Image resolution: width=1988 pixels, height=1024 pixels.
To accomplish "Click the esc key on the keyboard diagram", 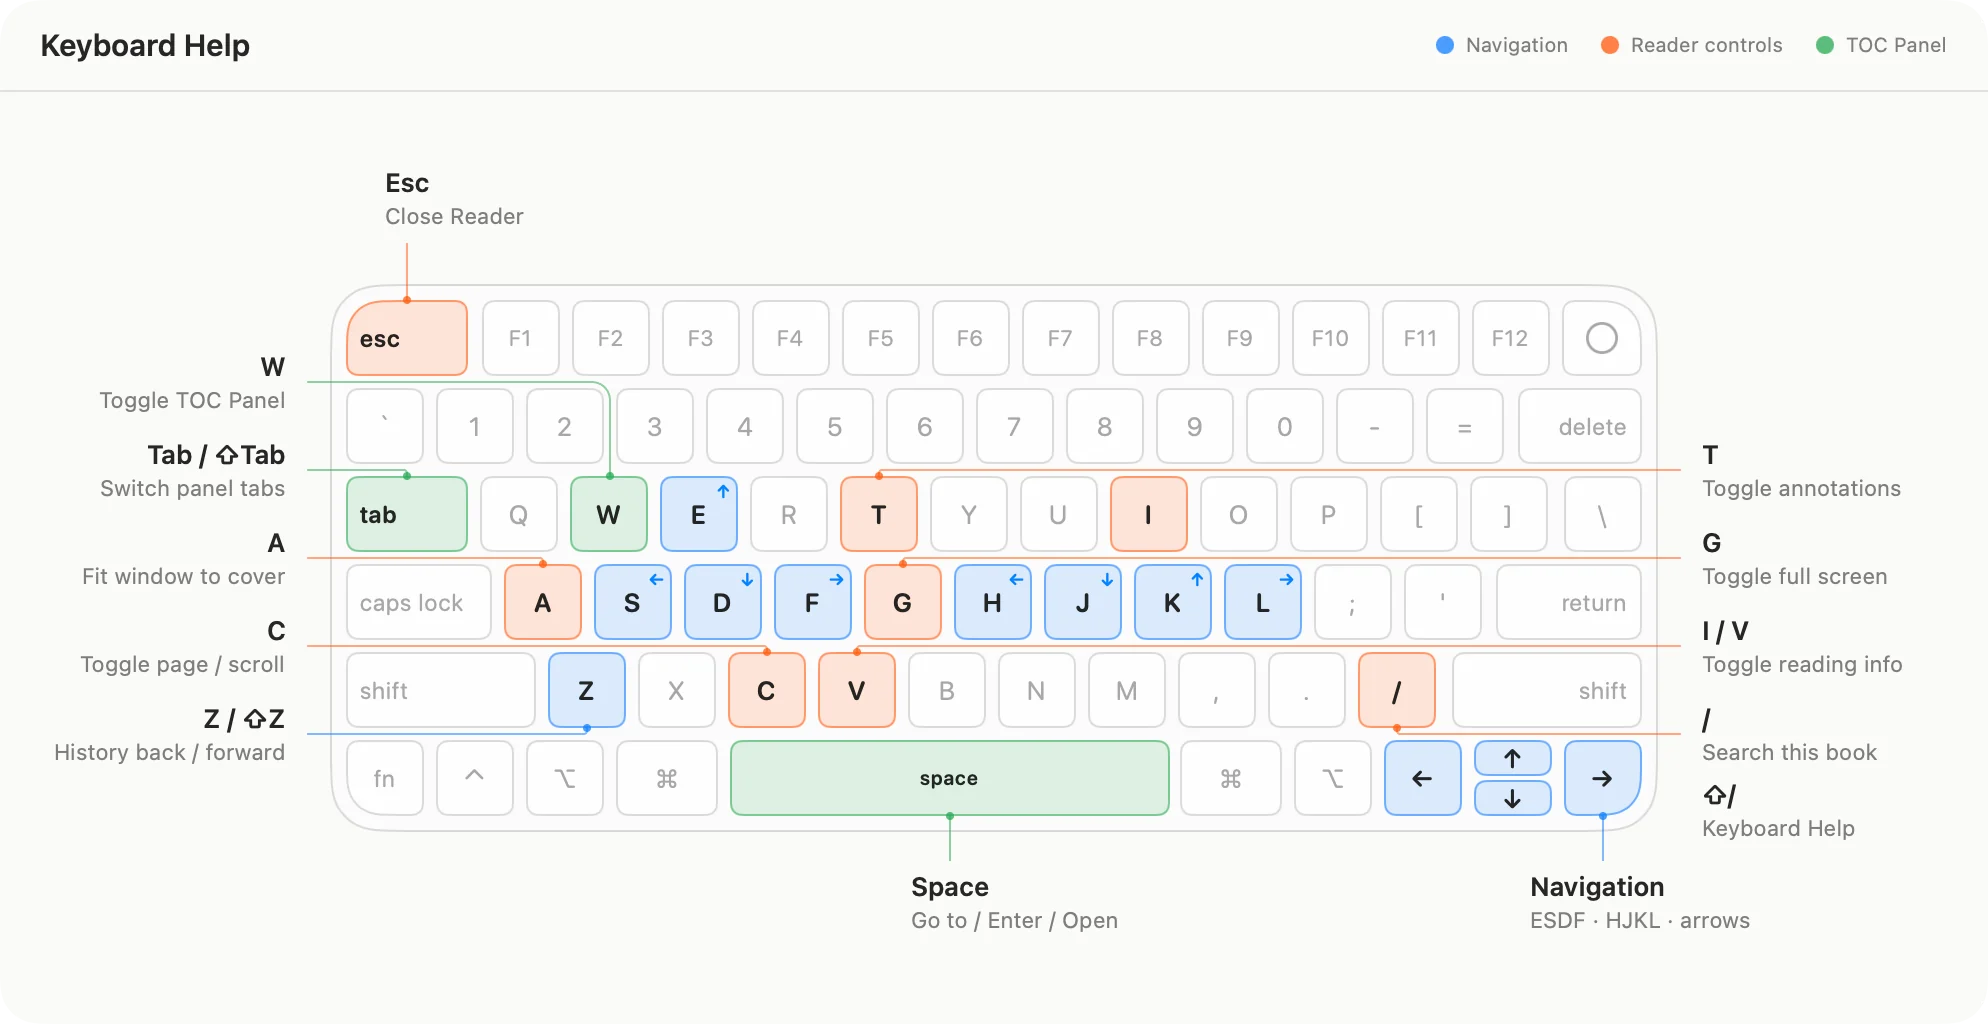I will pos(407,338).
